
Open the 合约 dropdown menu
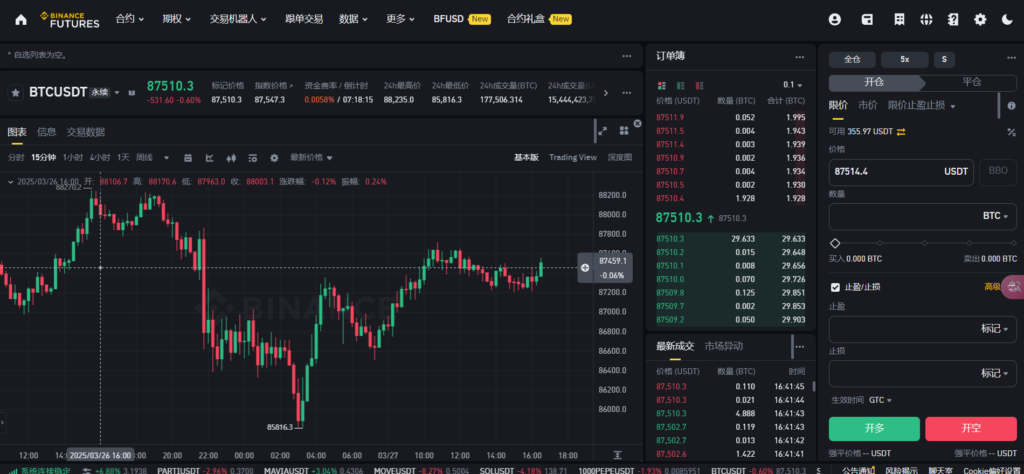tap(130, 19)
